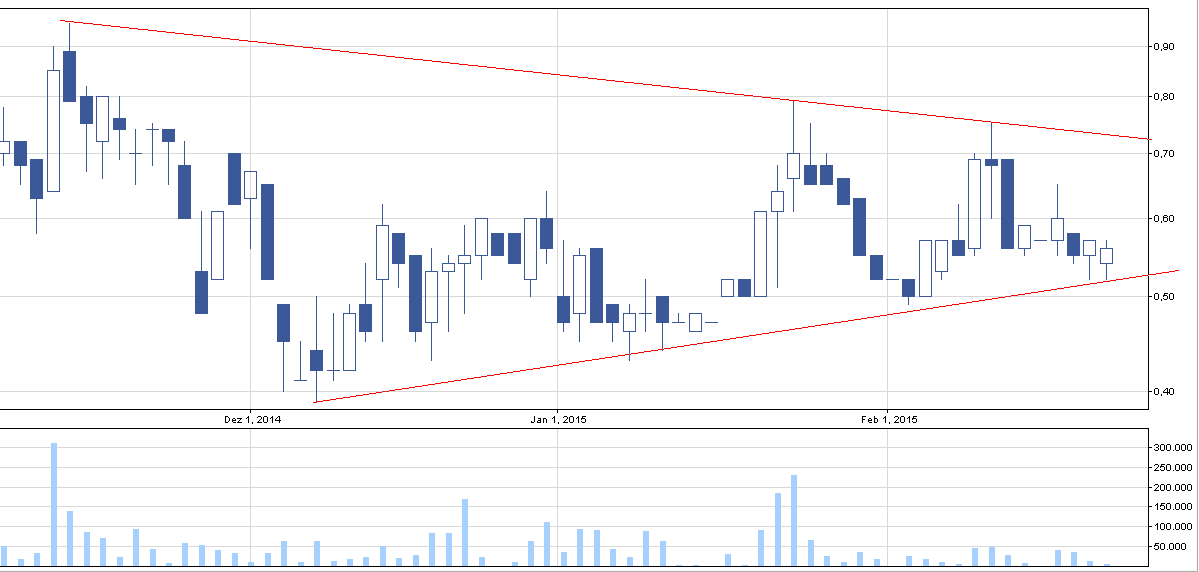Select the Feb 1, 2015 date label

click(888, 420)
